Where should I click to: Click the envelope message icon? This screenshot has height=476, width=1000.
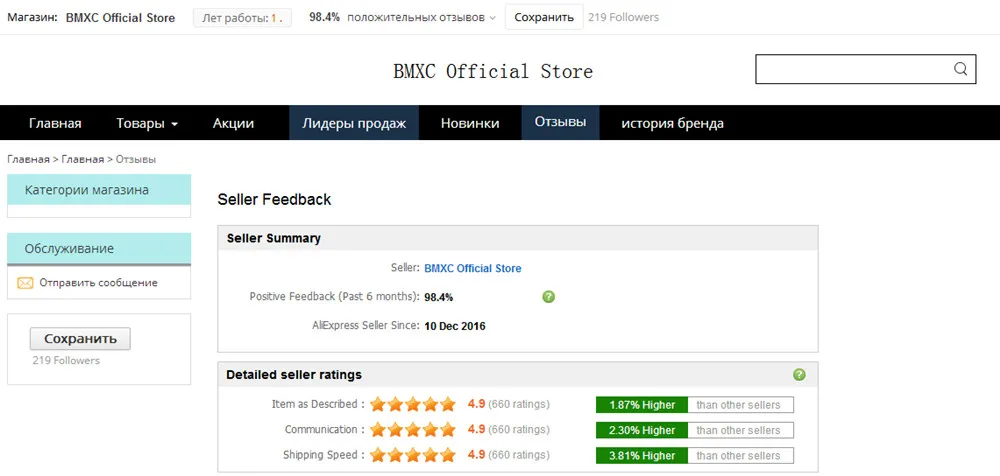coord(25,283)
